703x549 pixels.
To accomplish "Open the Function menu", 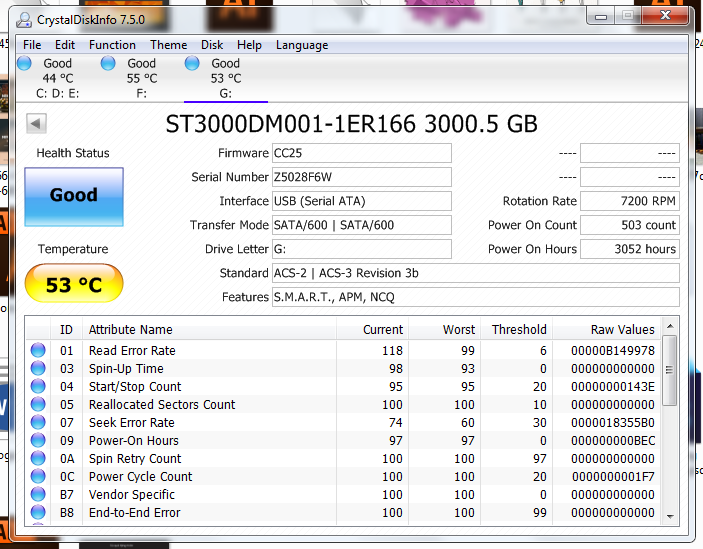I will [x=112, y=45].
